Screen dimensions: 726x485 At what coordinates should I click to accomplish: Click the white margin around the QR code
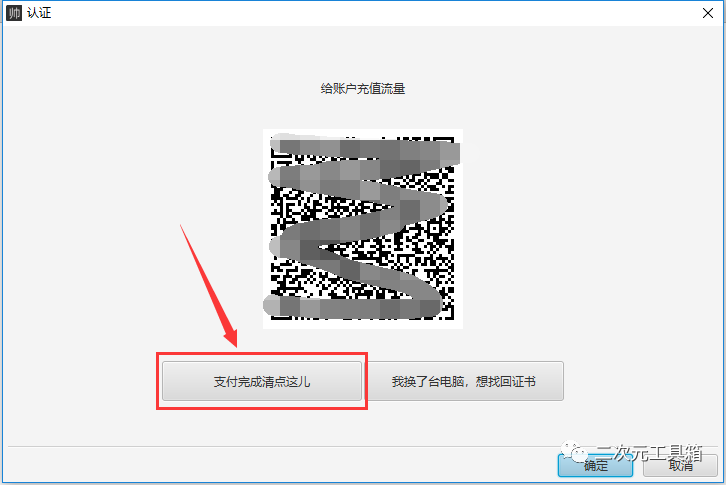click(x=363, y=325)
